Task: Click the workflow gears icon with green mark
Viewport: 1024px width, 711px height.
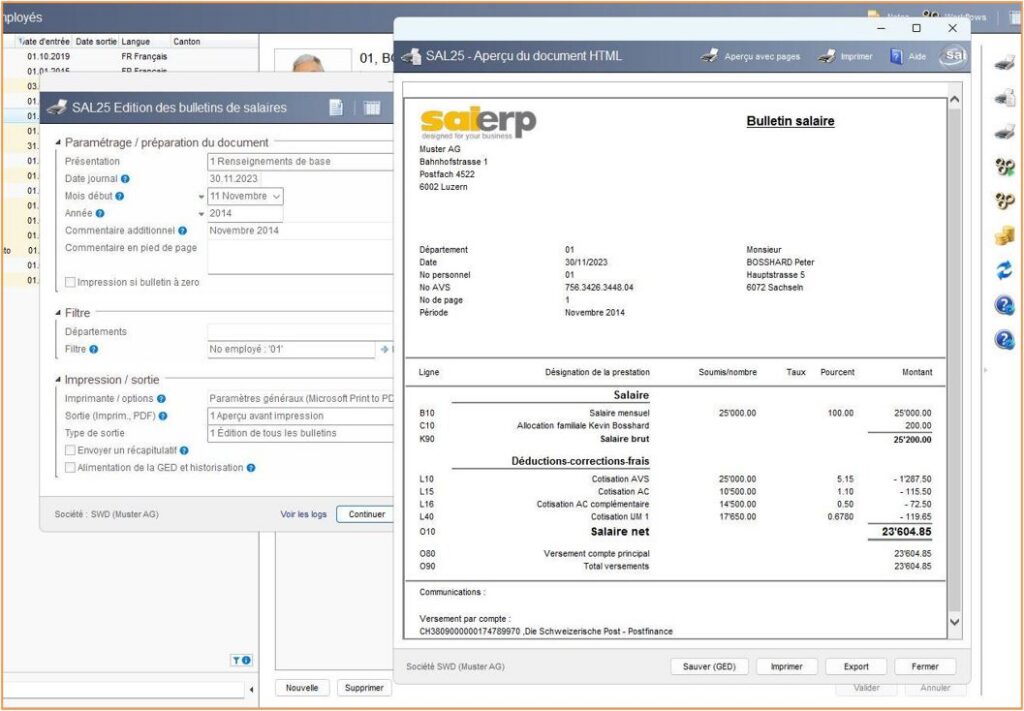Action: pos(1005,166)
